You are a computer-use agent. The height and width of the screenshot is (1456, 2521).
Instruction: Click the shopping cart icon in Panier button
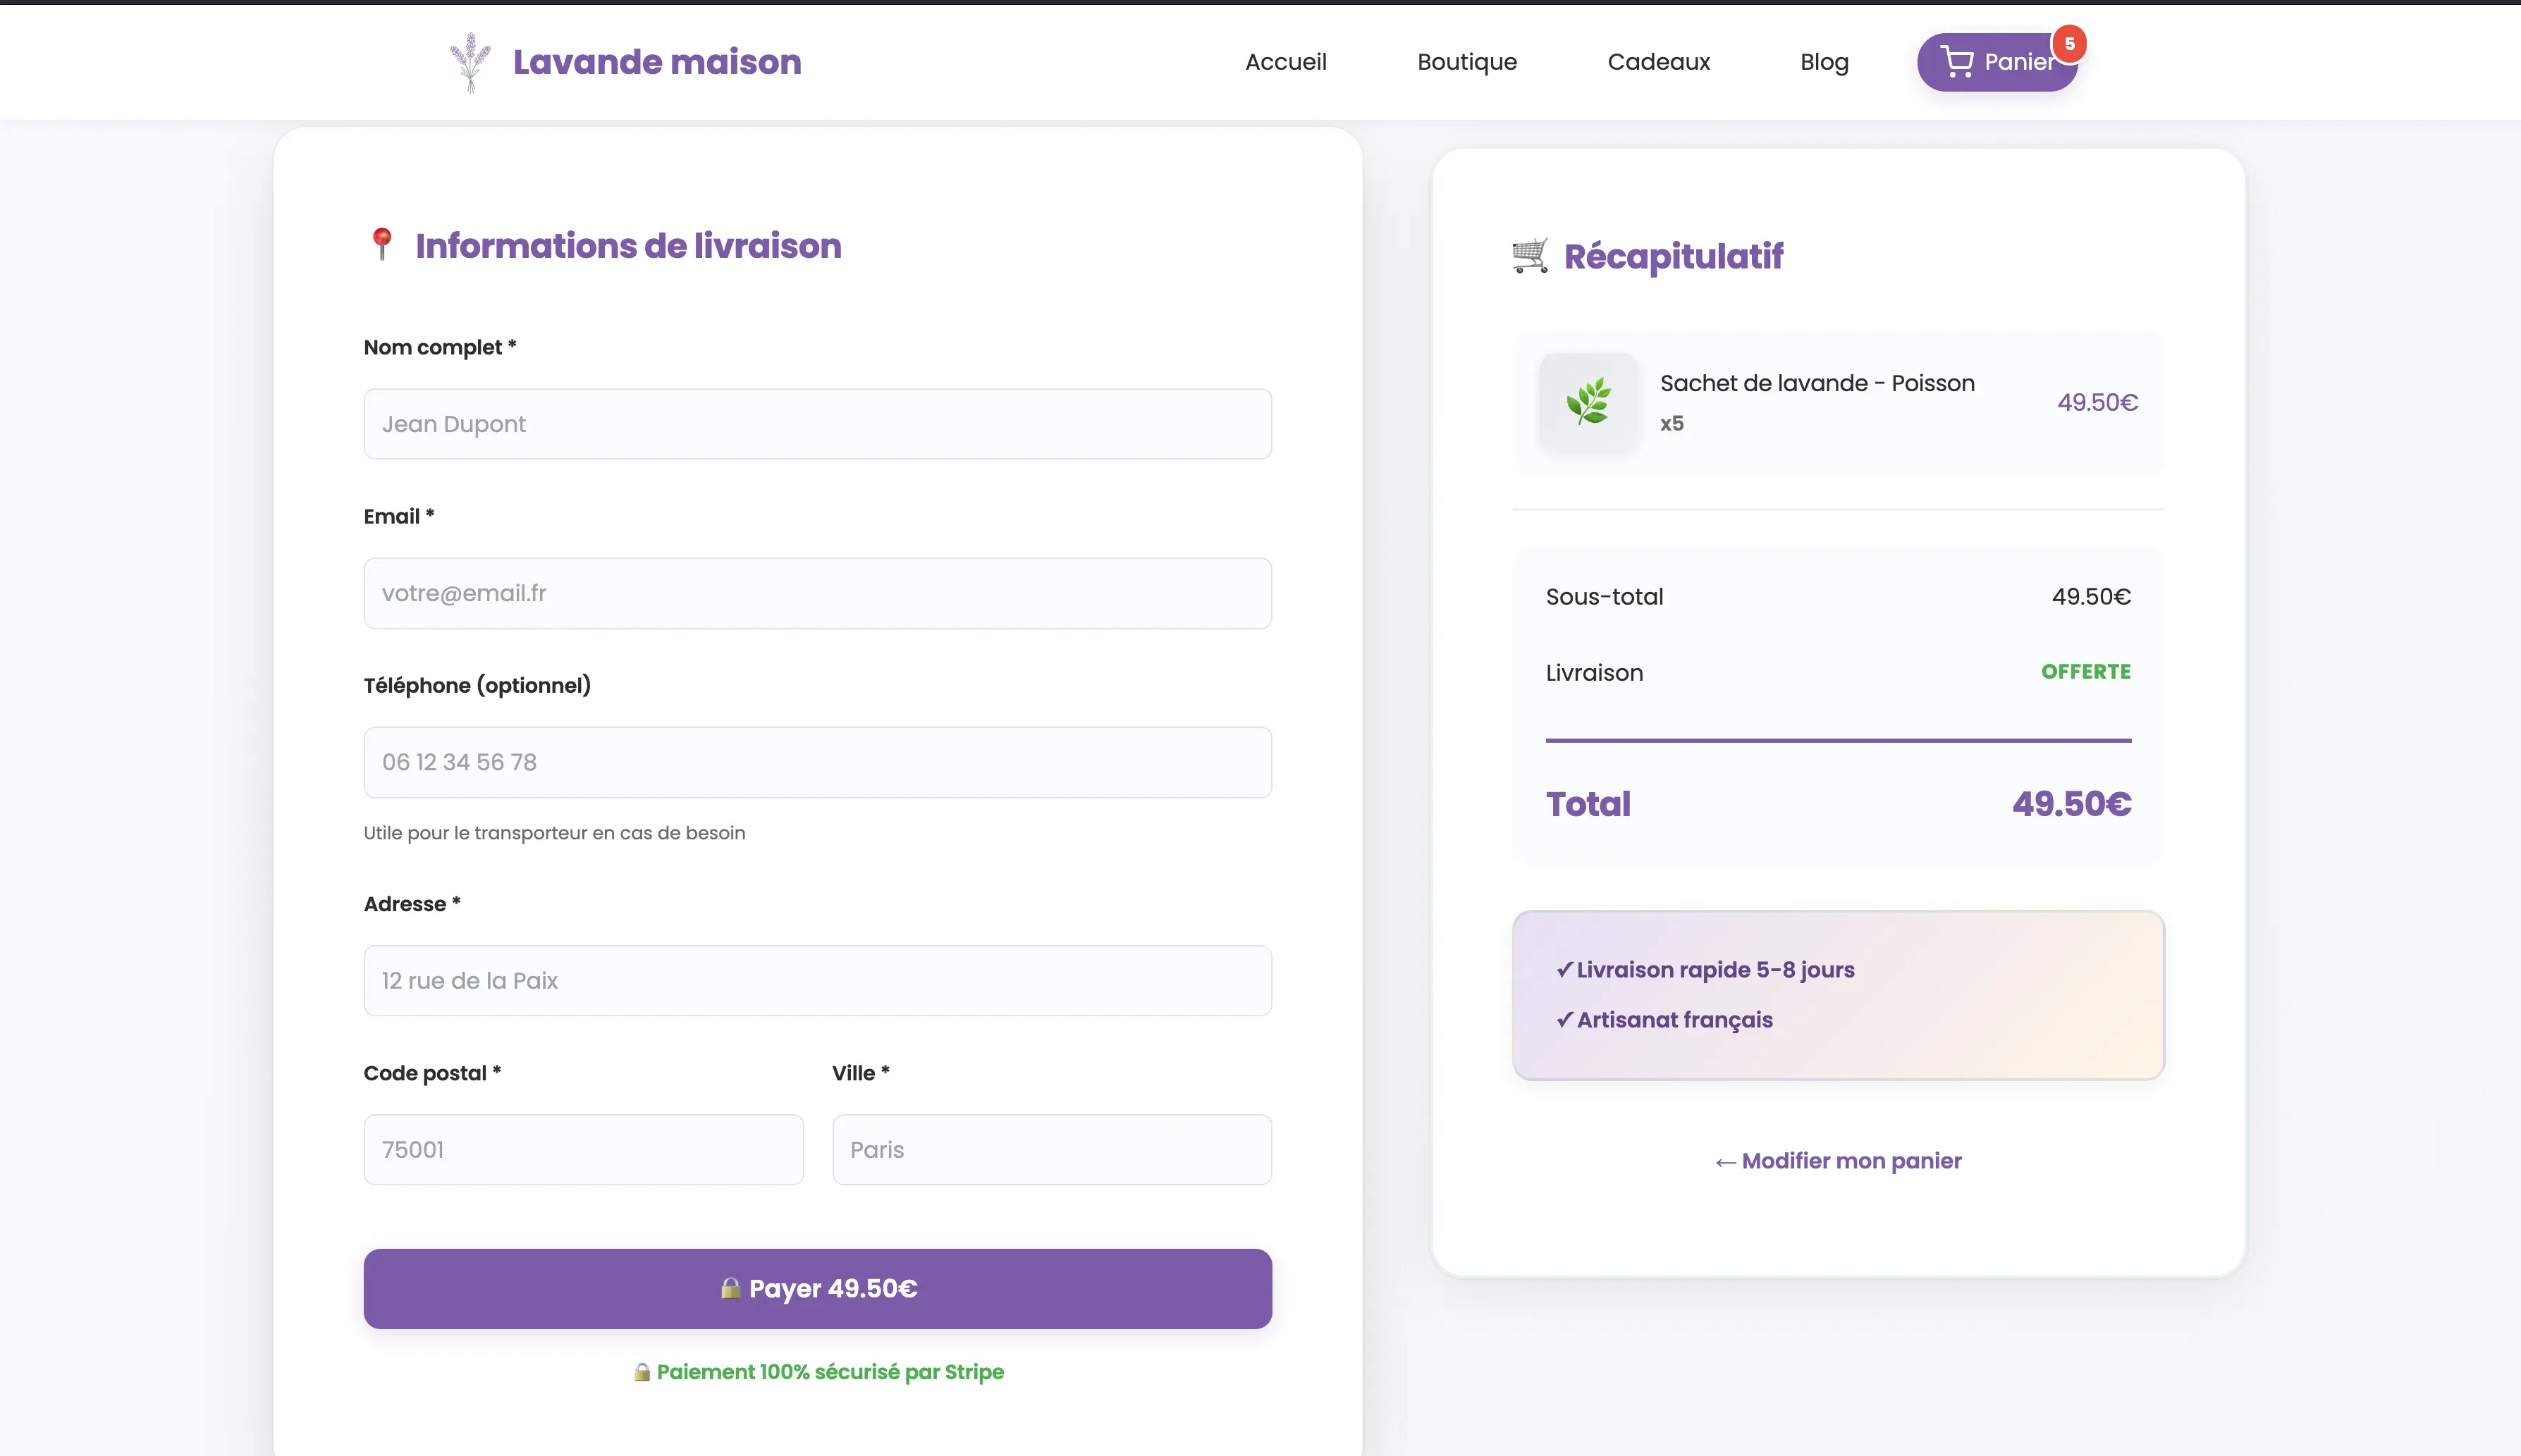(x=1956, y=62)
